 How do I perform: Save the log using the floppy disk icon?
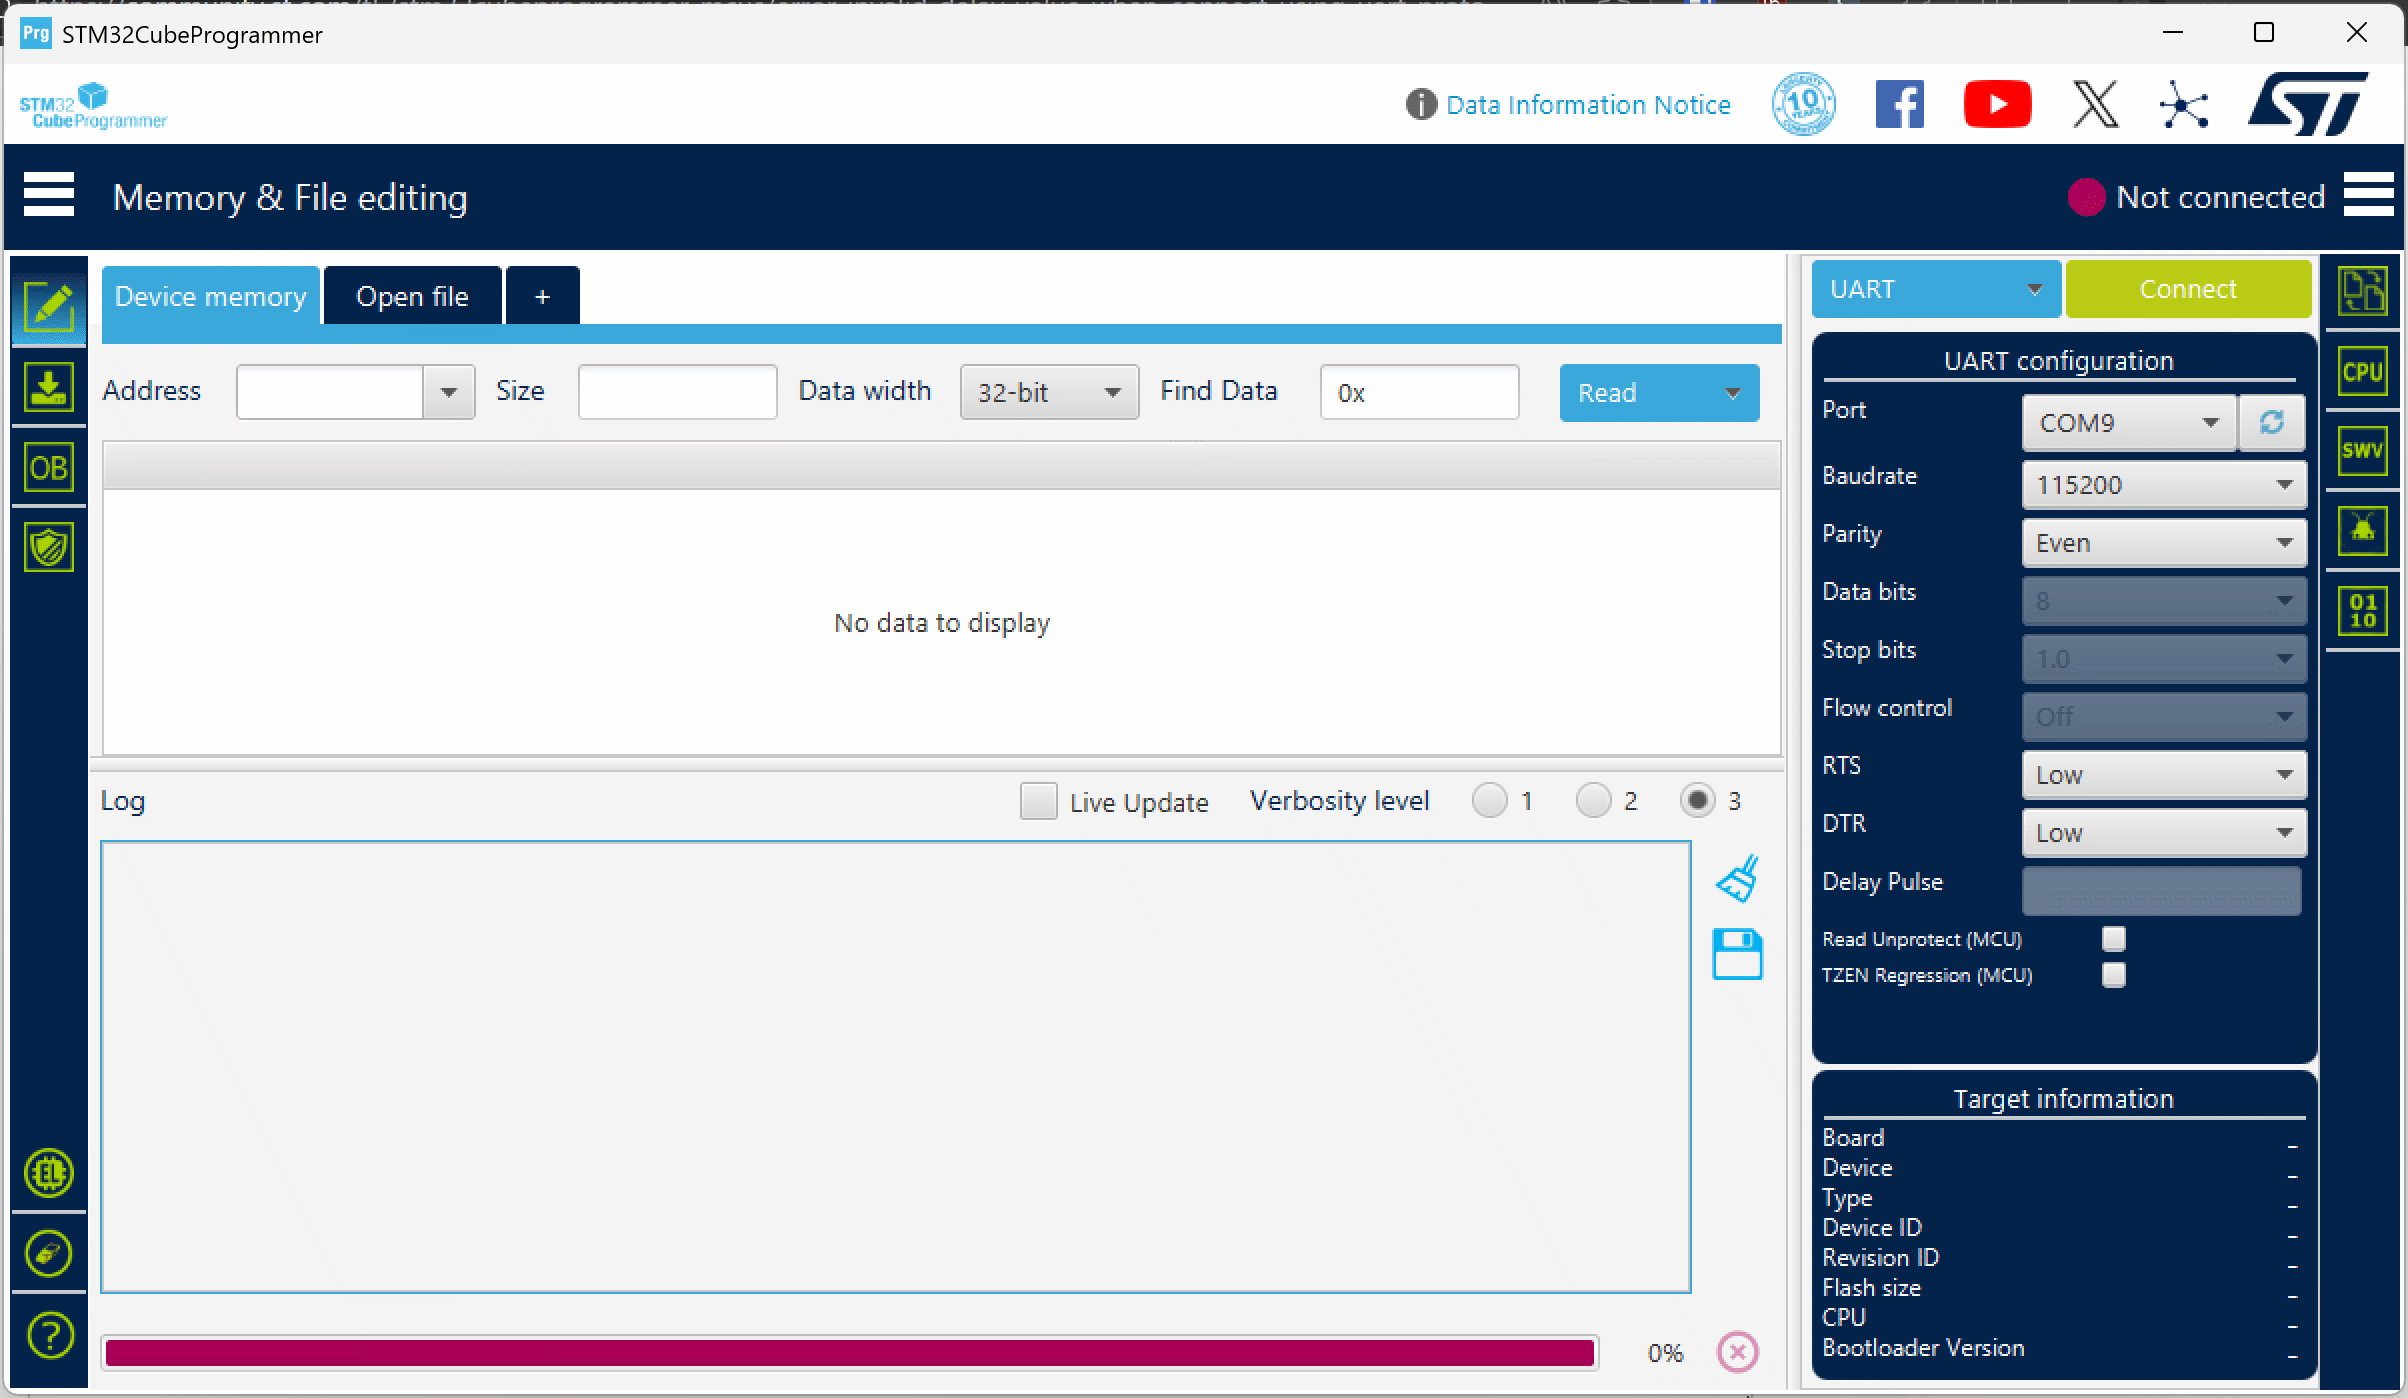click(x=1737, y=953)
